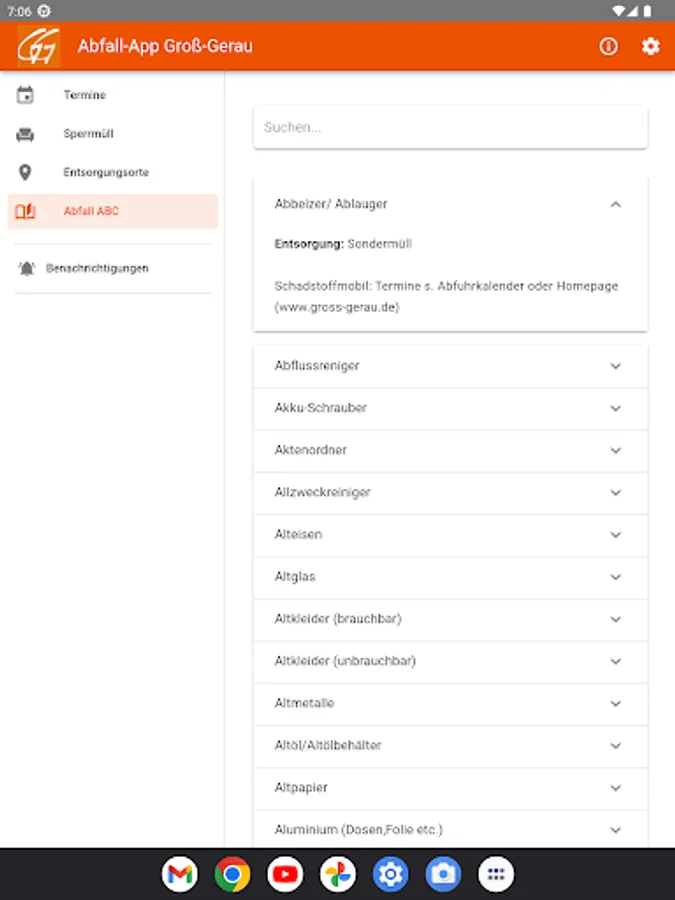Expand the Akku-Schrauber chevron
Screen dimensions: 675x900
tap(615, 408)
